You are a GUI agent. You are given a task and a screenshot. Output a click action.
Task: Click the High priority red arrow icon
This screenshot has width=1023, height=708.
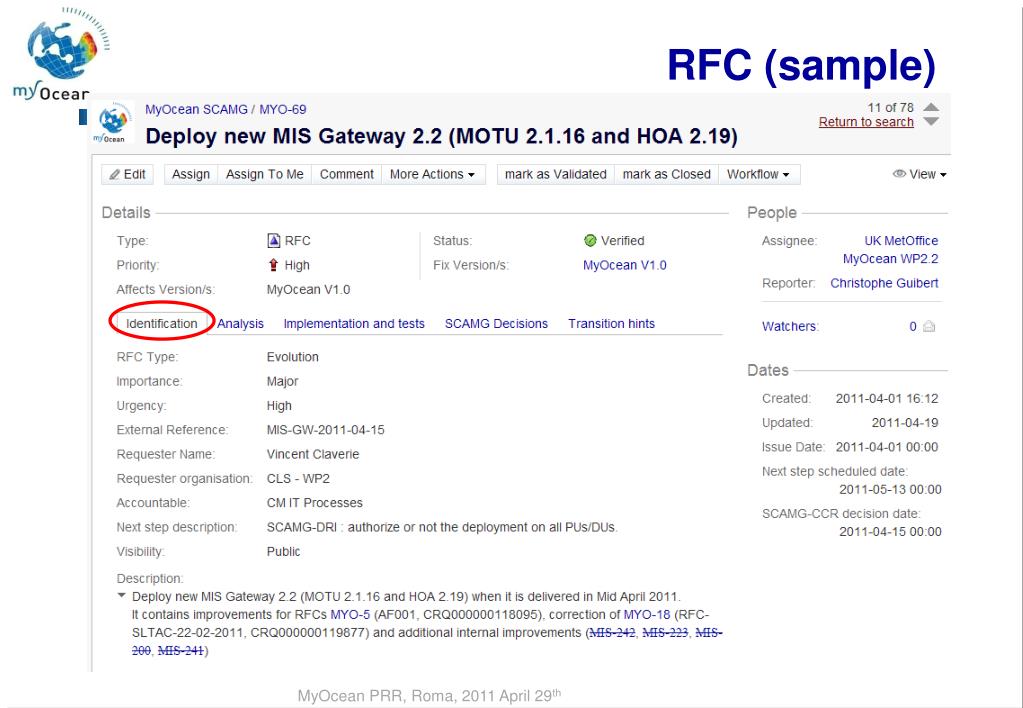[273, 265]
